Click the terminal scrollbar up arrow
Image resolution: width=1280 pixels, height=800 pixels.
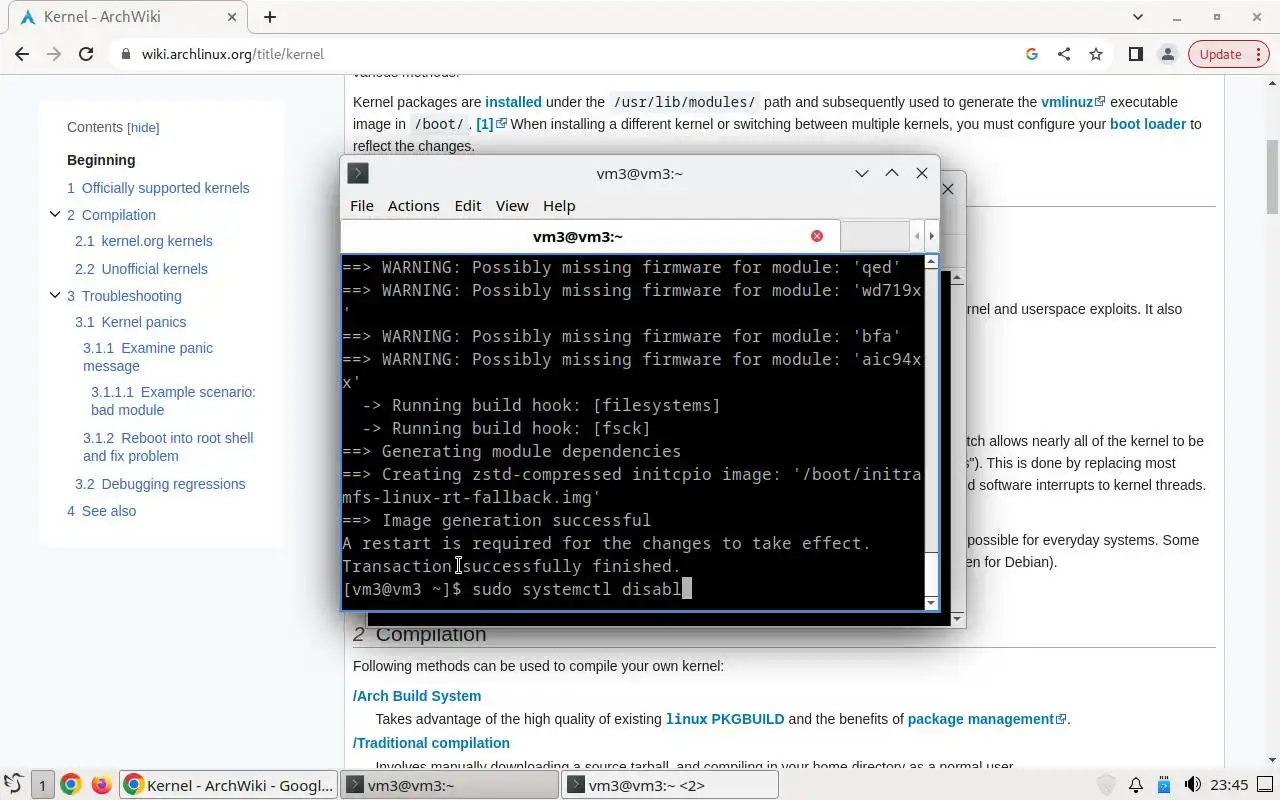(932, 262)
